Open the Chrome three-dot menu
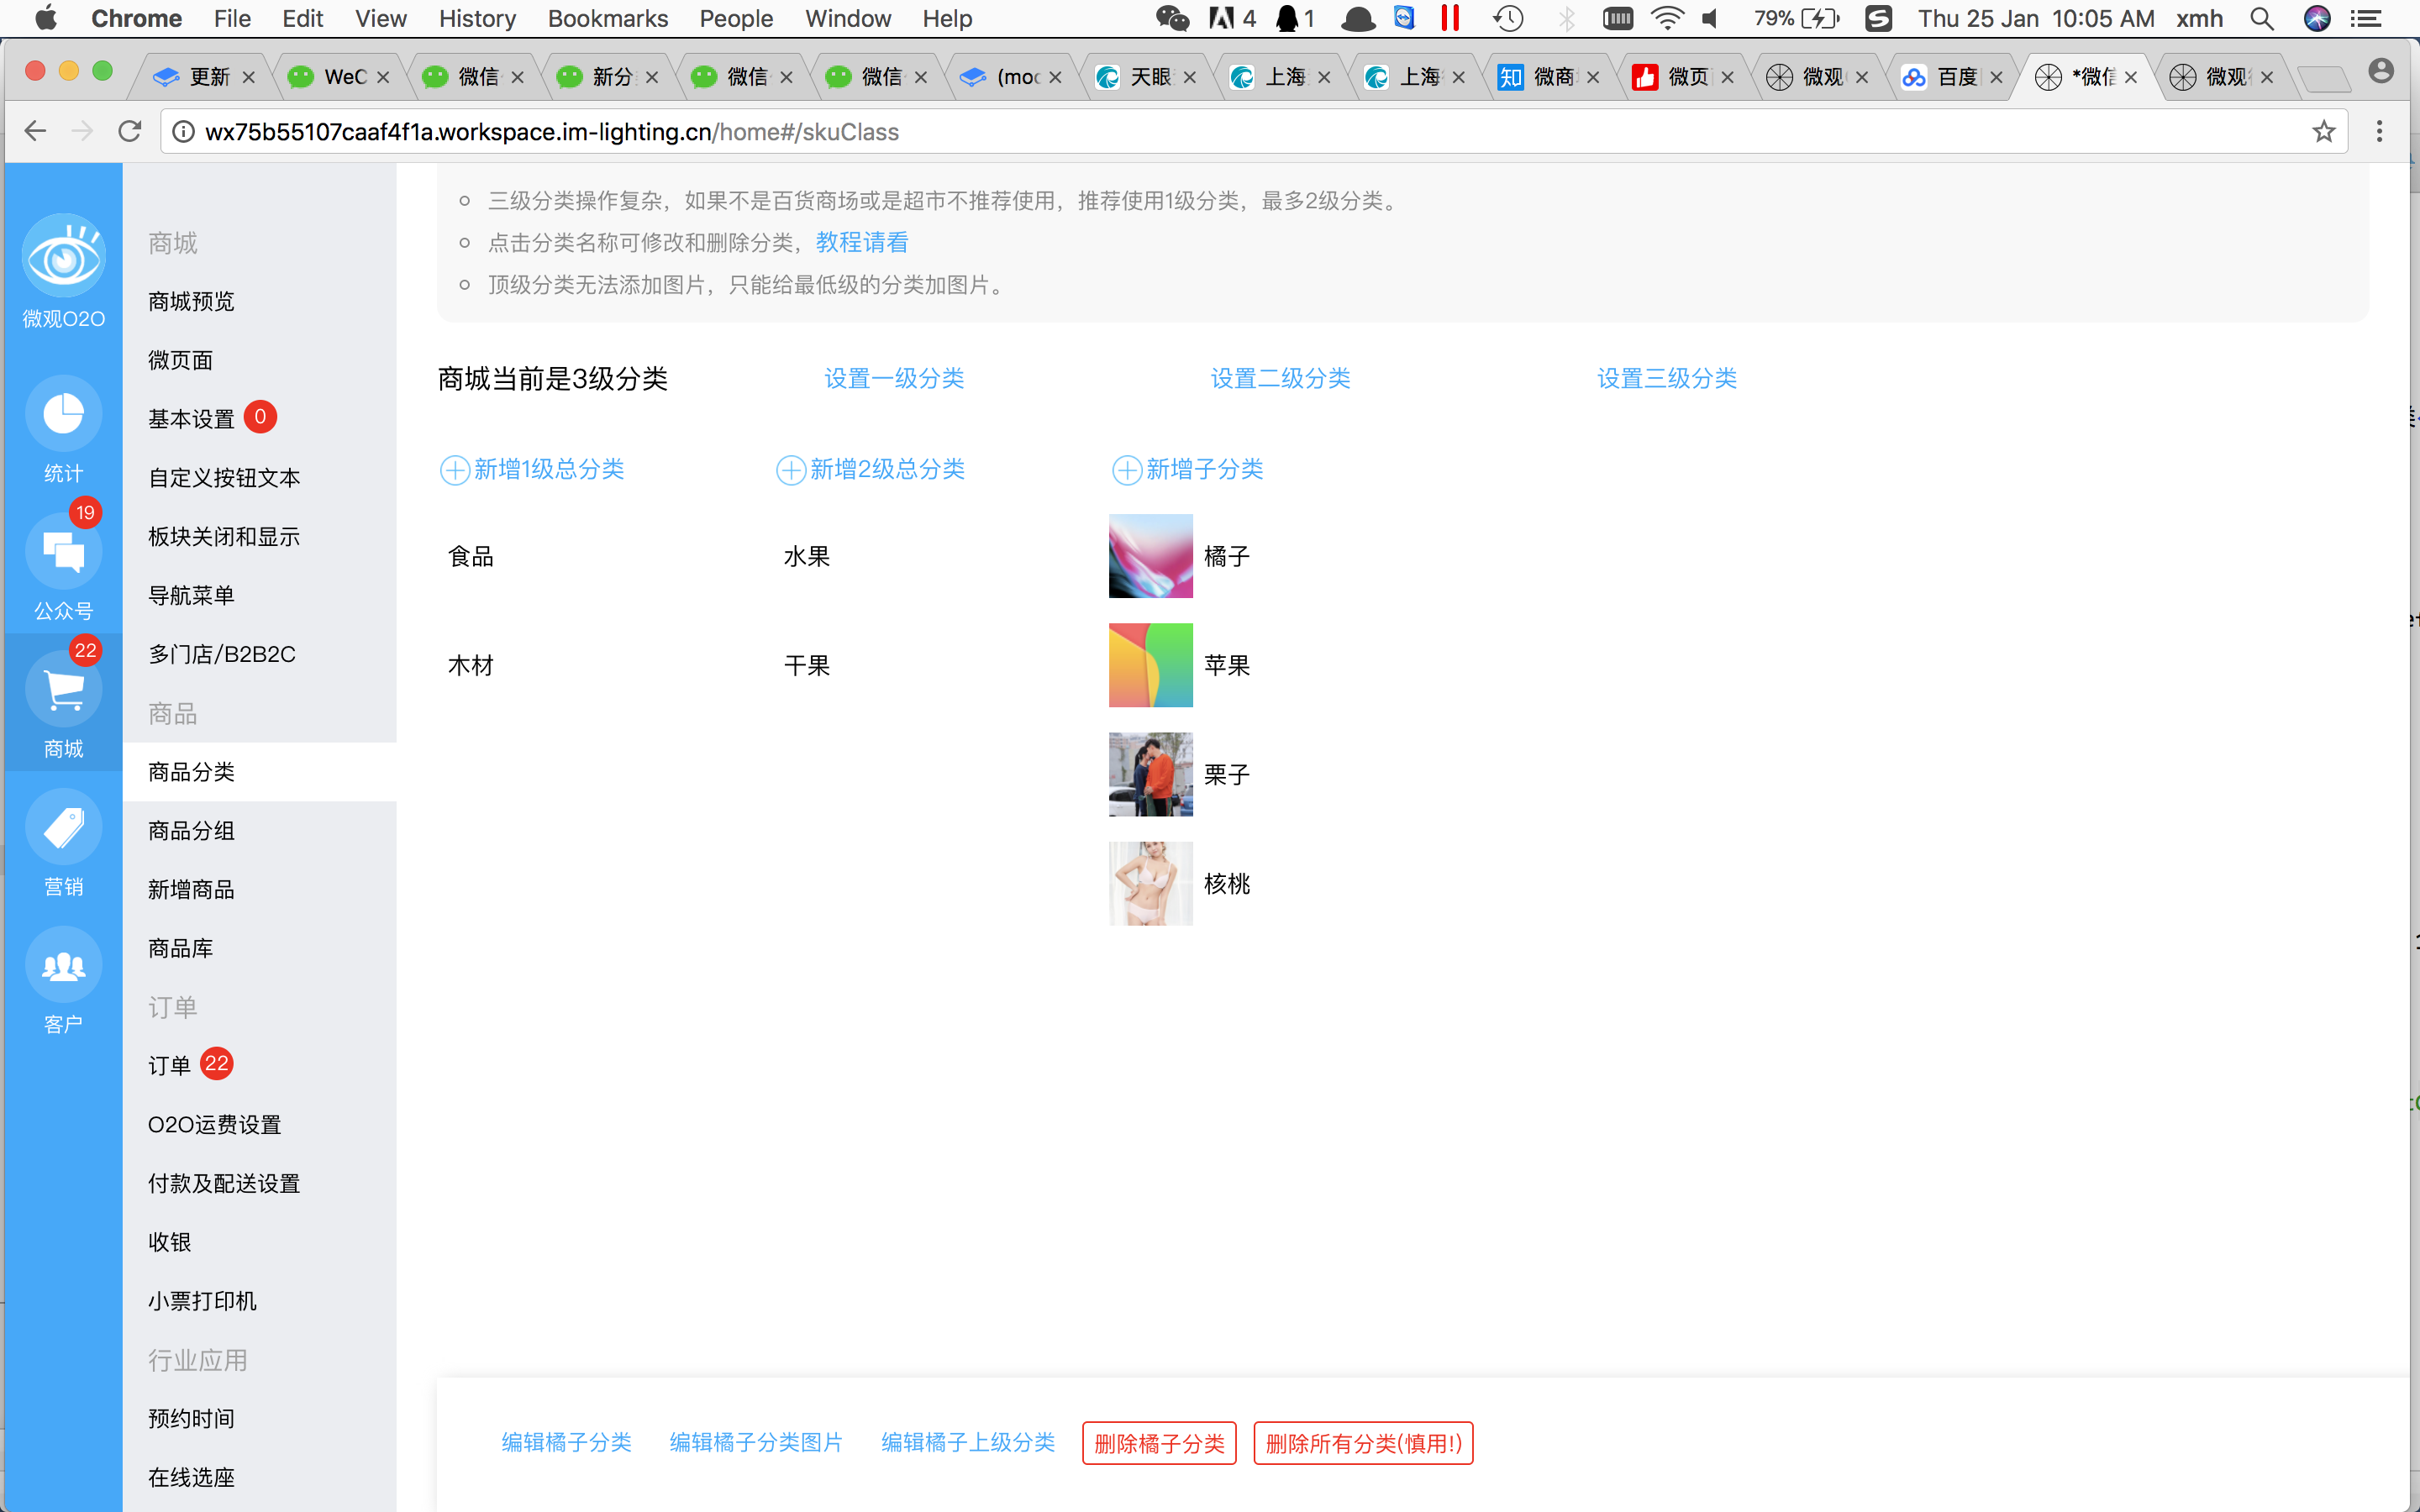Screen dimensions: 2420x1512 pos(2380,131)
